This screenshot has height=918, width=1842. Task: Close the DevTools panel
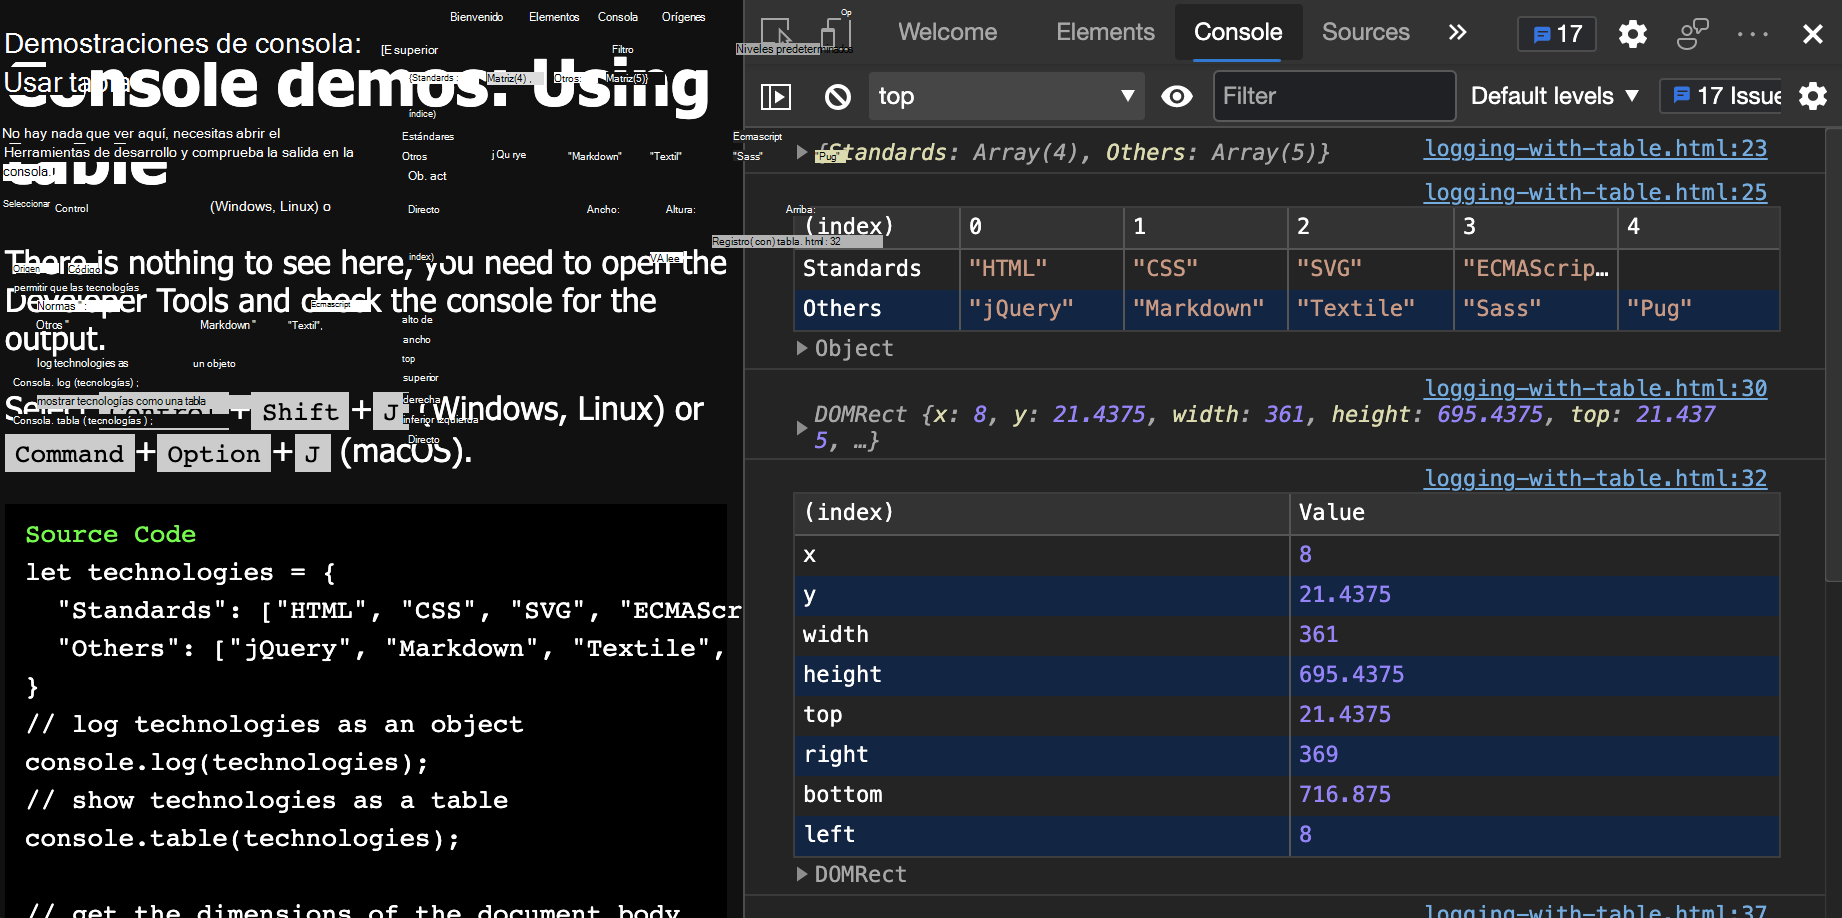tap(1812, 34)
